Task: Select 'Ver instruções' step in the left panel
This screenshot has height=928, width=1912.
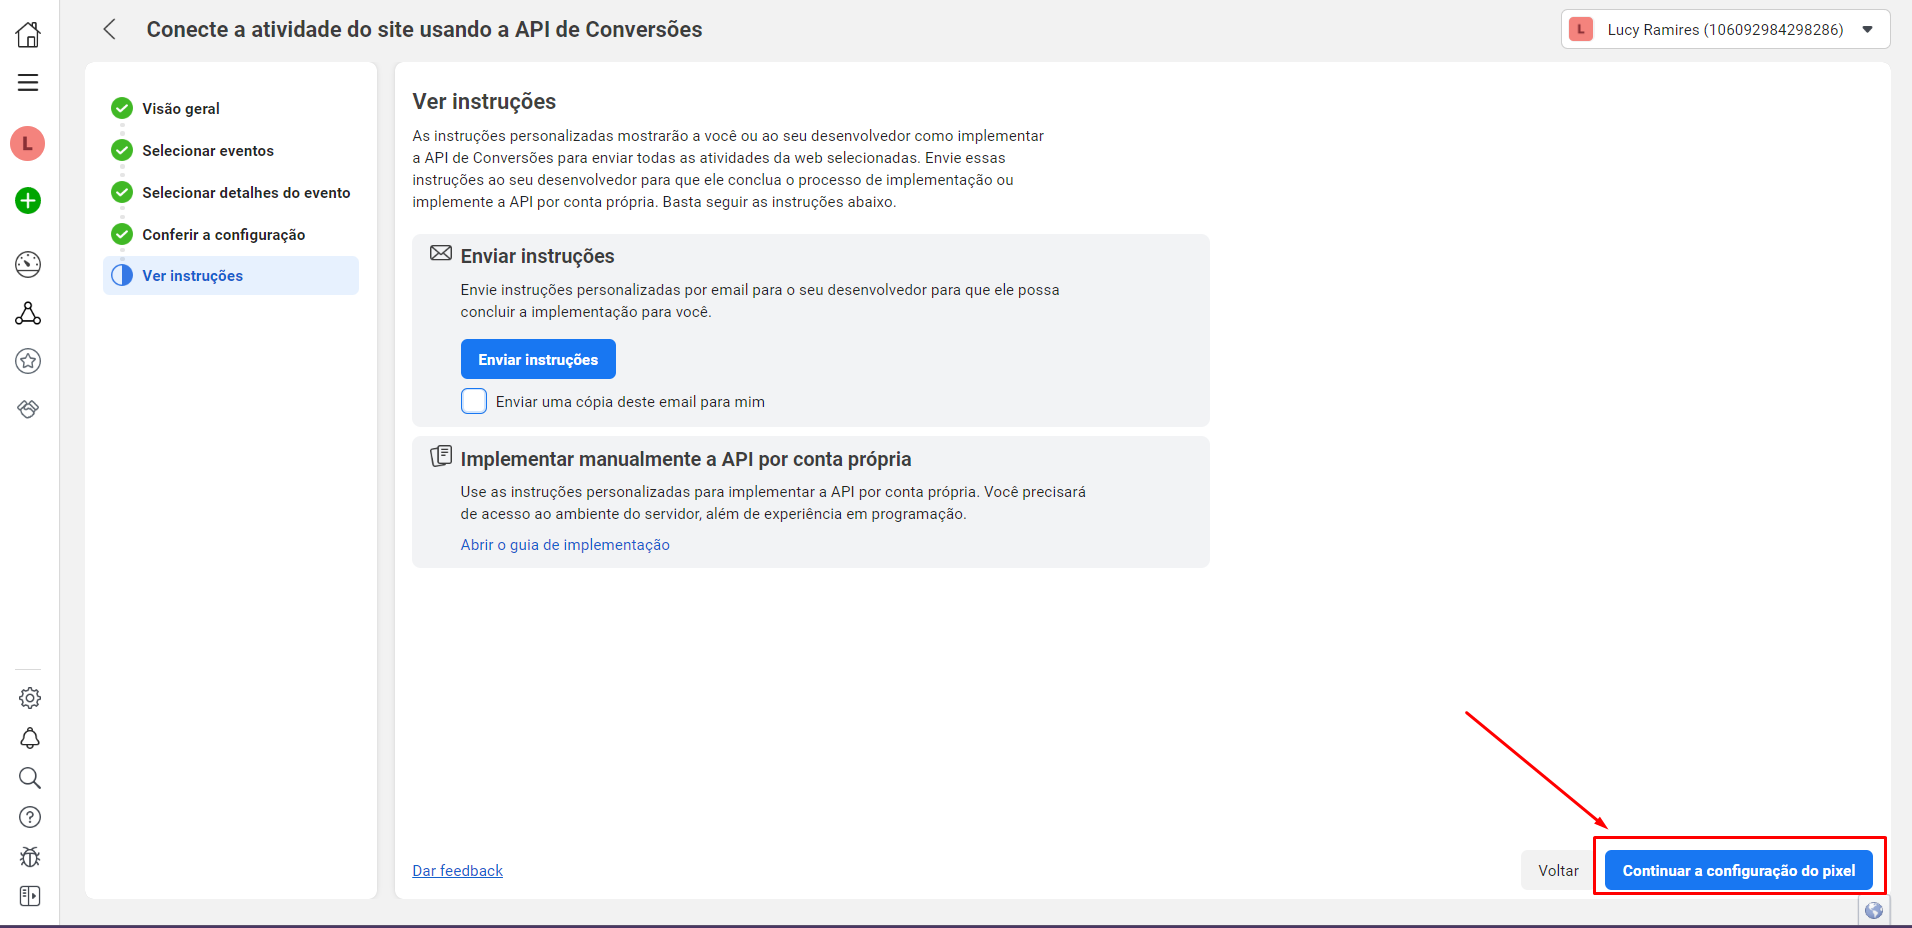Action: tap(231, 275)
